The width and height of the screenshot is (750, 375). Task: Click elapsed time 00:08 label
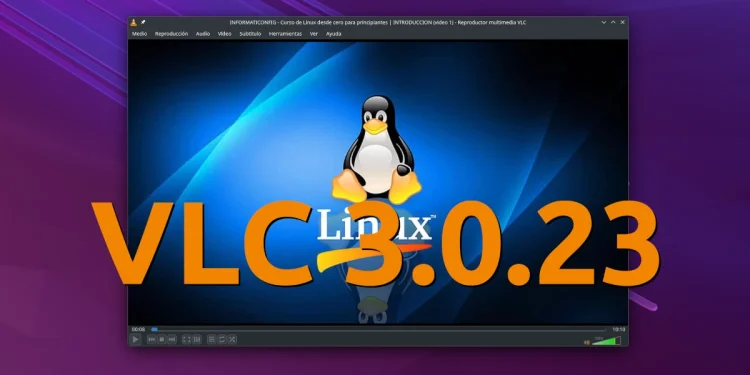(138, 329)
